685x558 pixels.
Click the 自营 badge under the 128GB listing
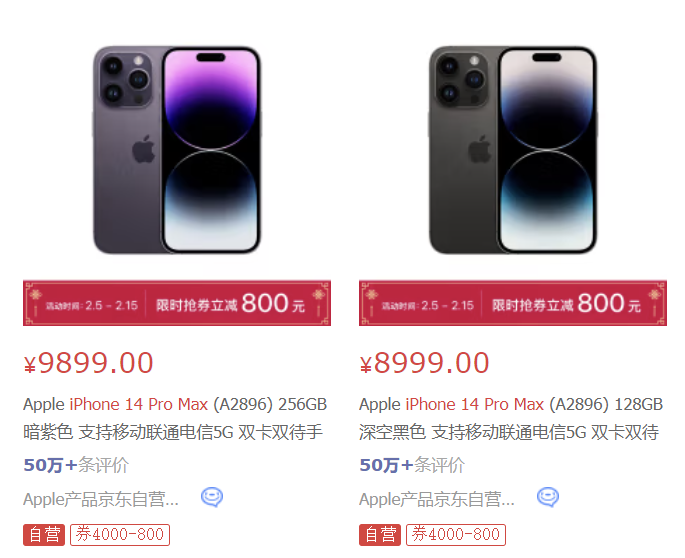380,534
